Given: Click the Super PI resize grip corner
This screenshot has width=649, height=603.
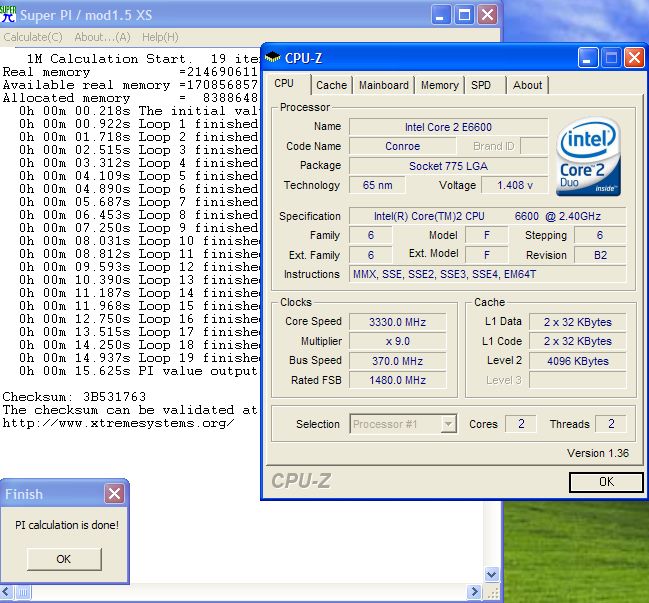Looking at the screenshot, I should point(493,593).
